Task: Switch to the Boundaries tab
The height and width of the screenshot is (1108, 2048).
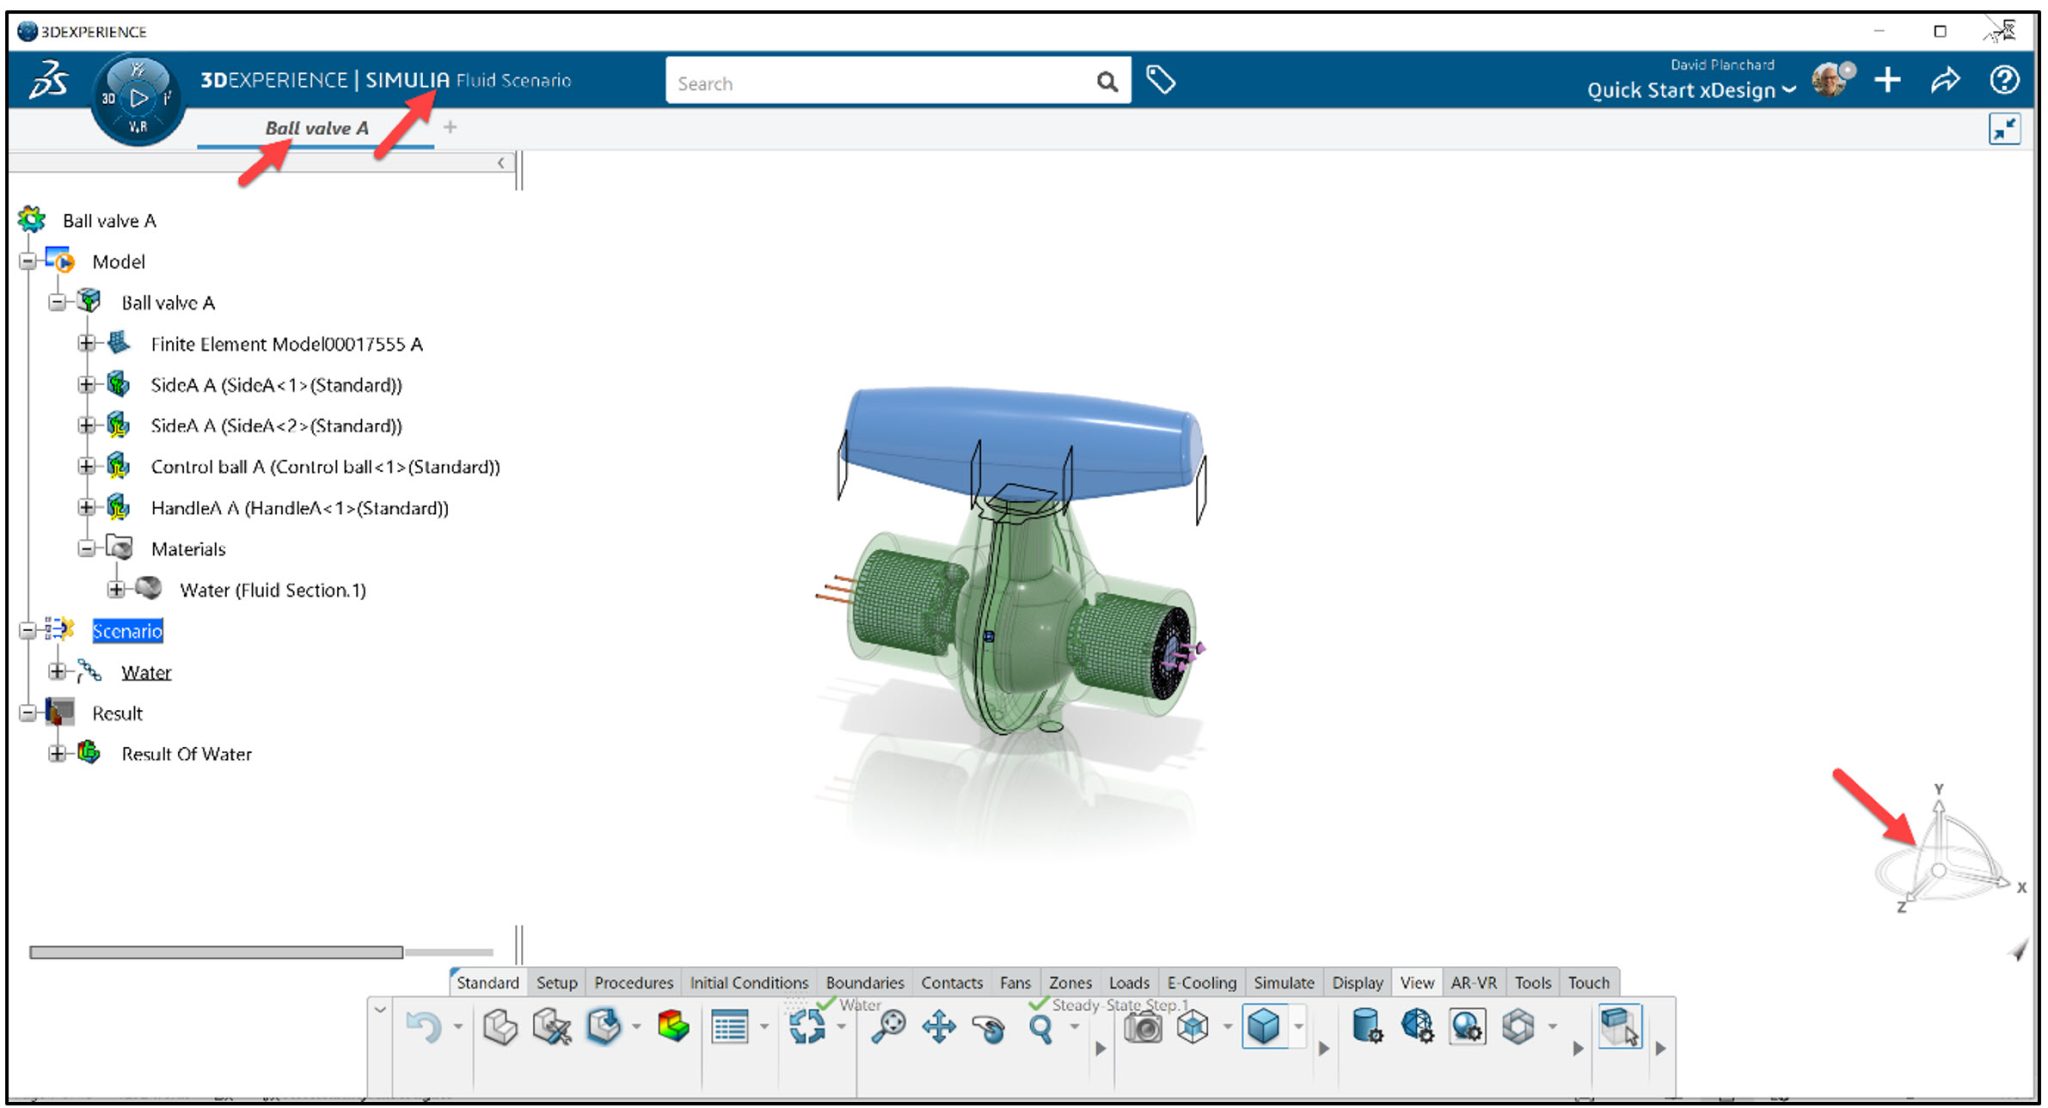Action: [864, 983]
